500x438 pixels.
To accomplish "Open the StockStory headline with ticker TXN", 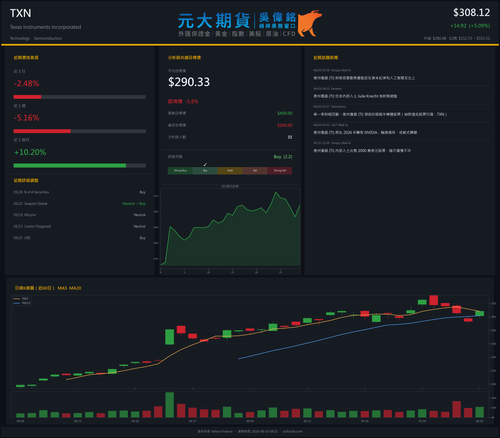I will 380,114.
